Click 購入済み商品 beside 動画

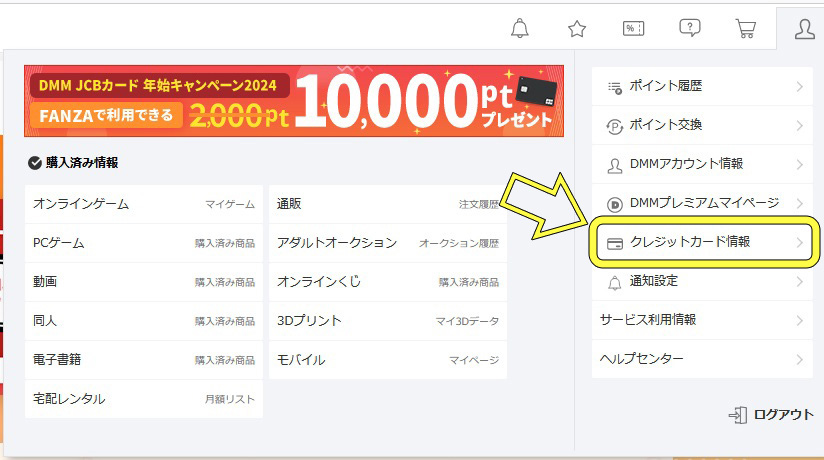pyautogui.click(x=225, y=282)
